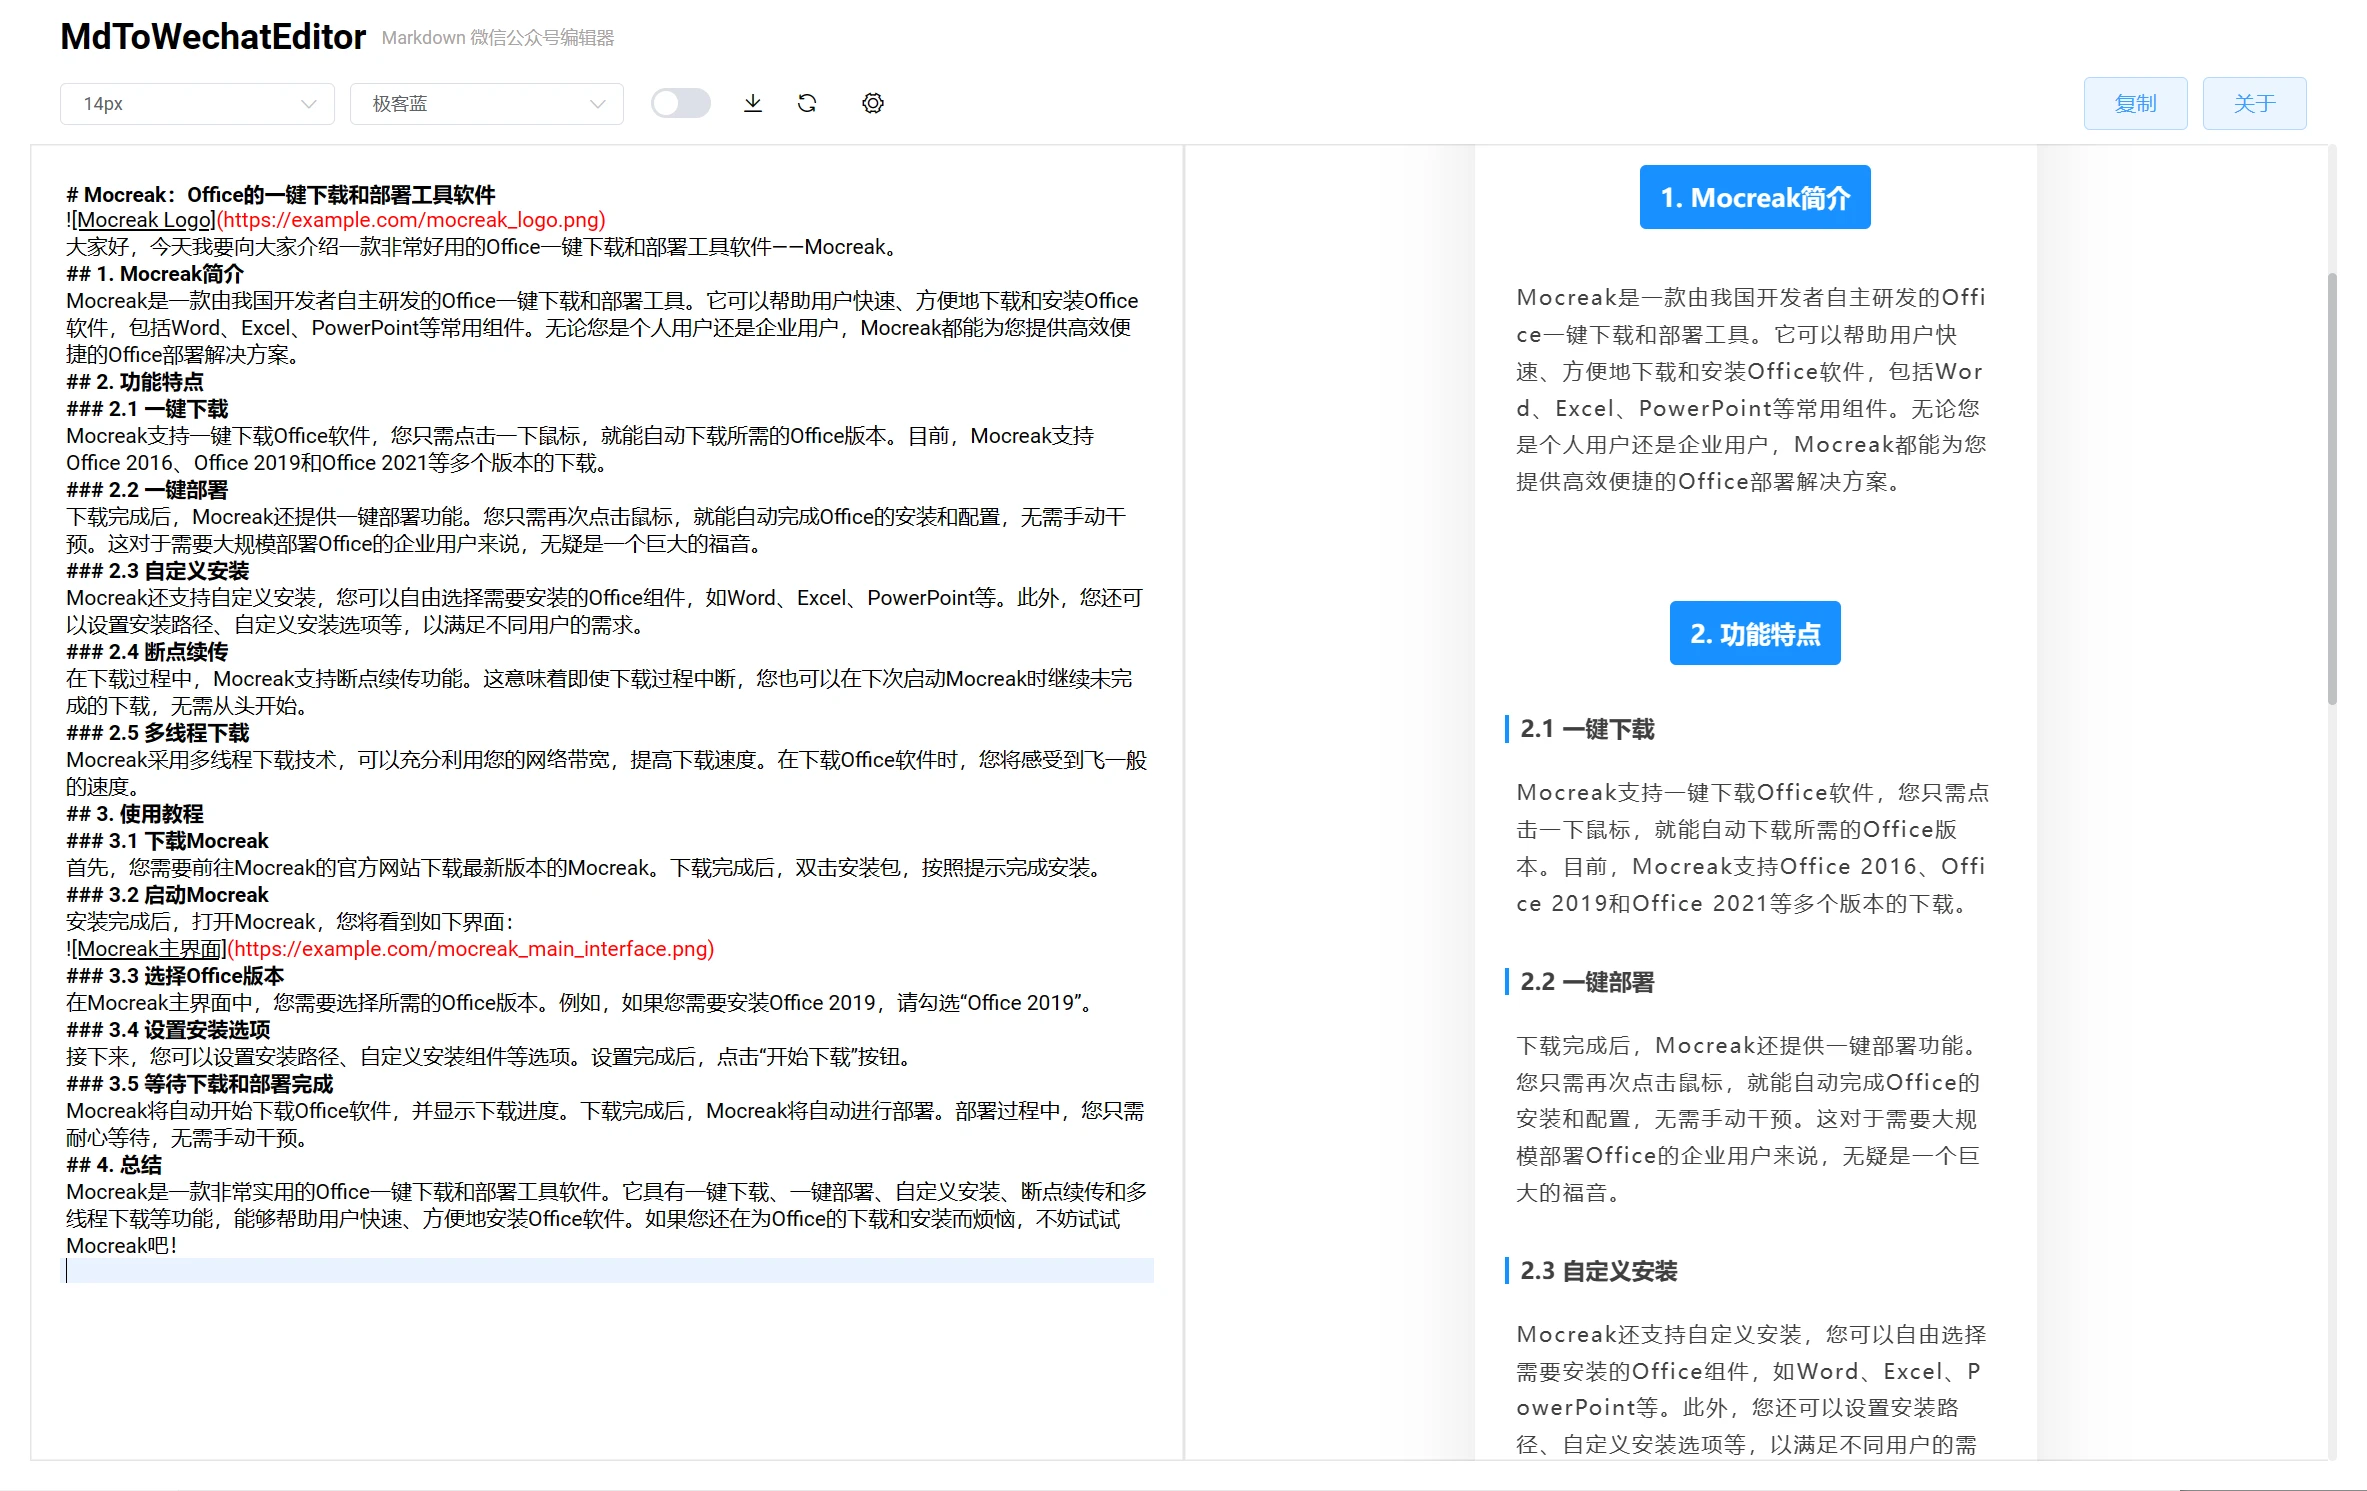Image resolution: width=2367 pixels, height=1491 pixels.
Task: Open the settings gear icon
Action: [873, 103]
